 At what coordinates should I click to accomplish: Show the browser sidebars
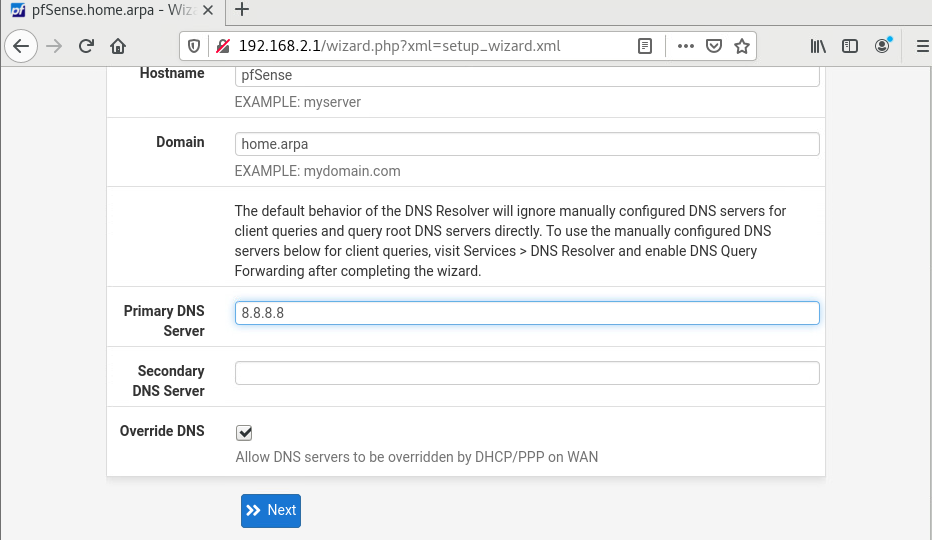coord(850,46)
